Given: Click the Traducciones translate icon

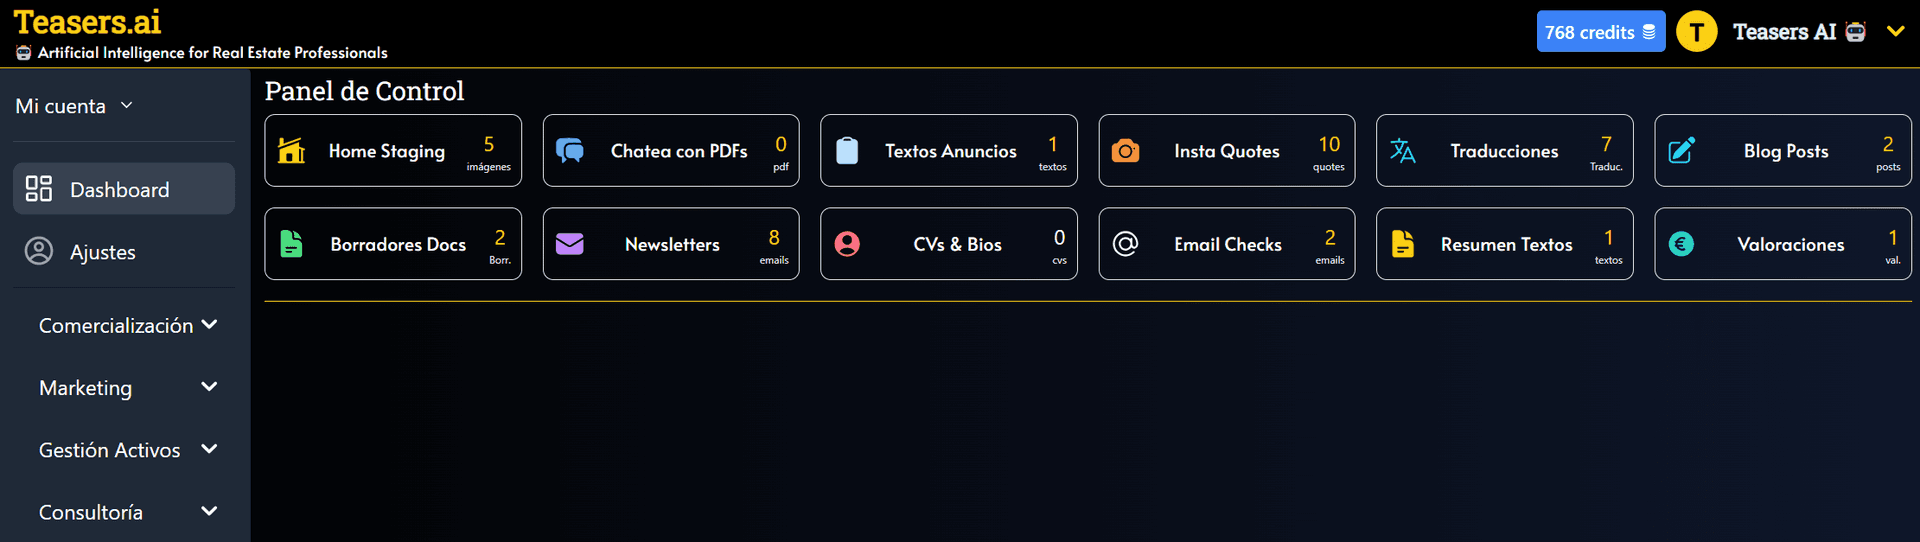Looking at the screenshot, I should (x=1402, y=150).
